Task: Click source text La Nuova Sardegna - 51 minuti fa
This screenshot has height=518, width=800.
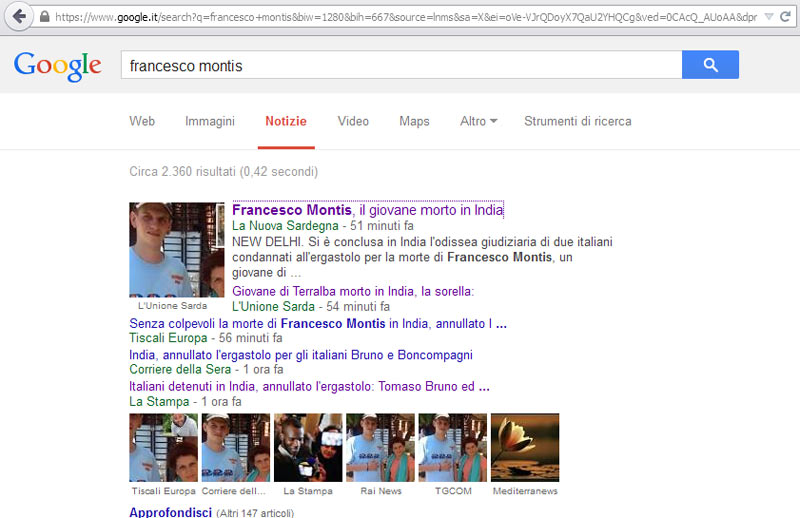Action: tap(323, 226)
